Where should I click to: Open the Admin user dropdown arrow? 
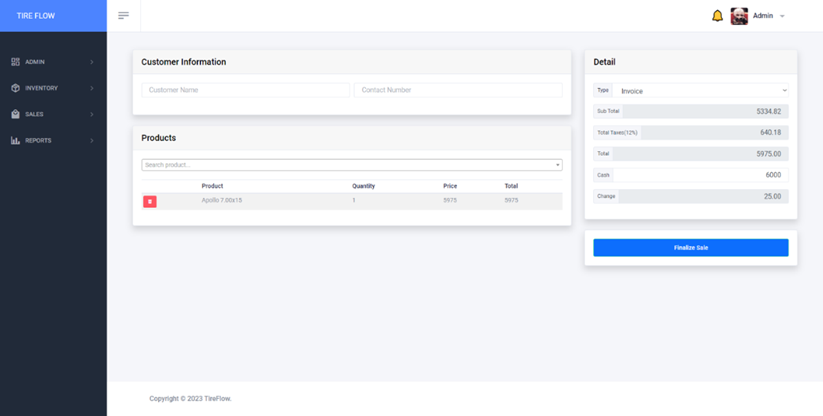tap(782, 16)
